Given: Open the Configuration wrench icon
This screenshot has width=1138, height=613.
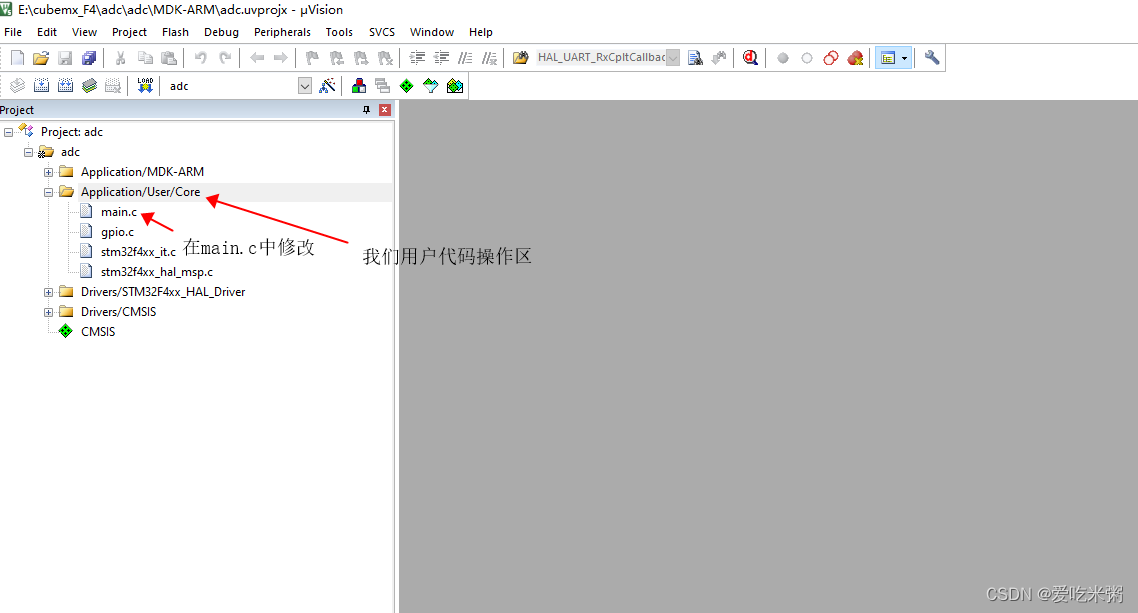Looking at the screenshot, I should (930, 57).
